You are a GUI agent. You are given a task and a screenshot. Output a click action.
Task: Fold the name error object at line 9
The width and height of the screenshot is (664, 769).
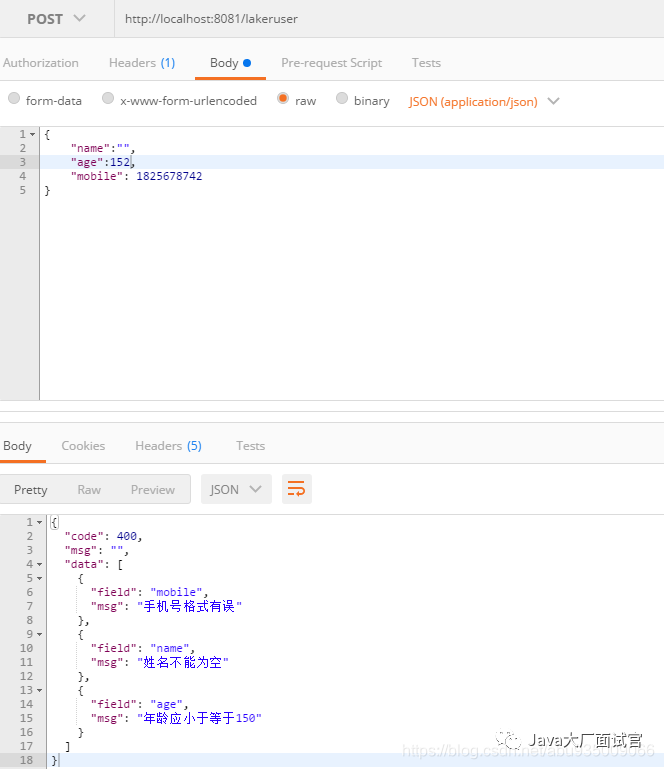click(x=40, y=635)
